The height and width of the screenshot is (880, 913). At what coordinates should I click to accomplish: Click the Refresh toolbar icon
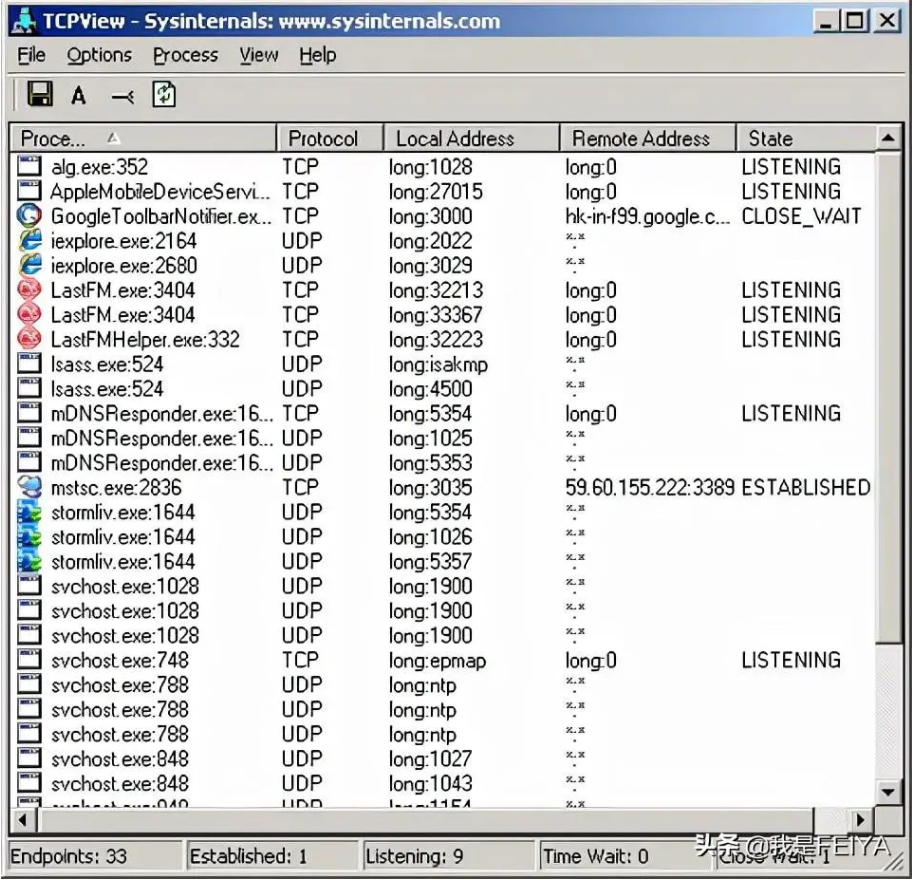coord(164,95)
